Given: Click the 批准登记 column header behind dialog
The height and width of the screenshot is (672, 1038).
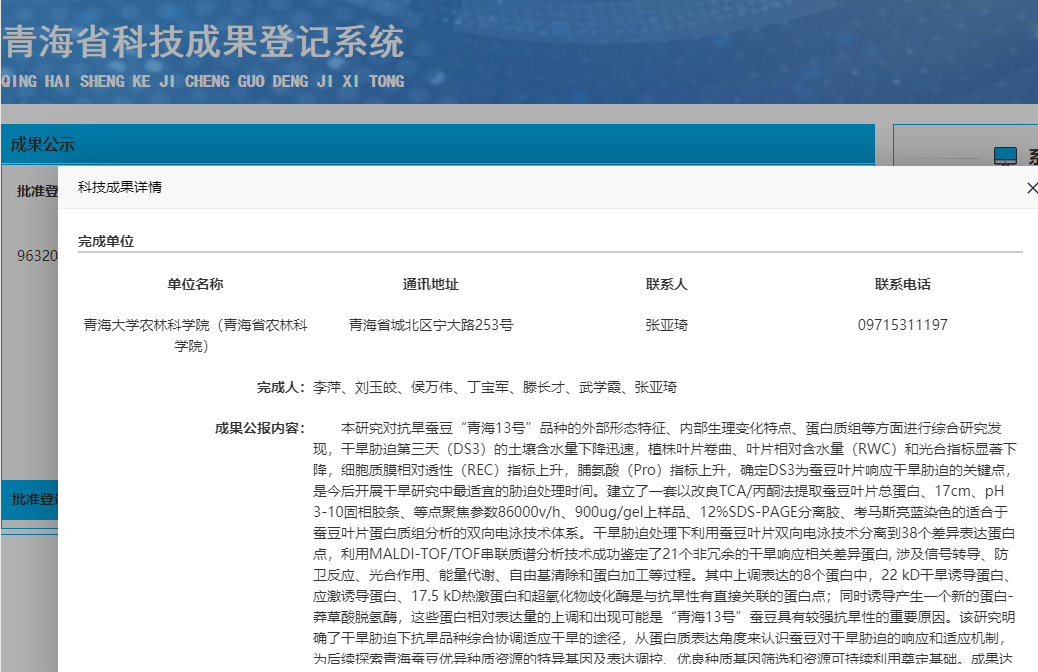Looking at the screenshot, I should [37, 191].
